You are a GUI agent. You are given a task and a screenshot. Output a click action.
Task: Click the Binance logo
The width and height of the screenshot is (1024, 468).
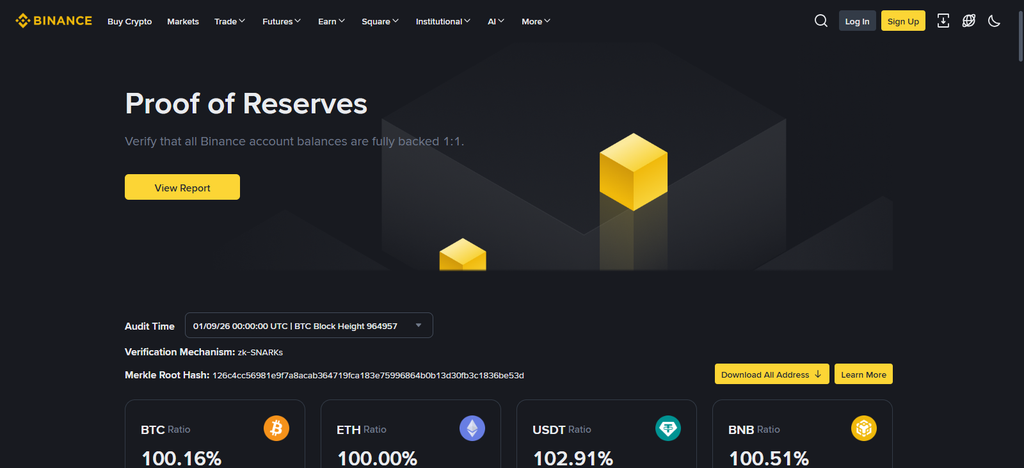[54, 21]
